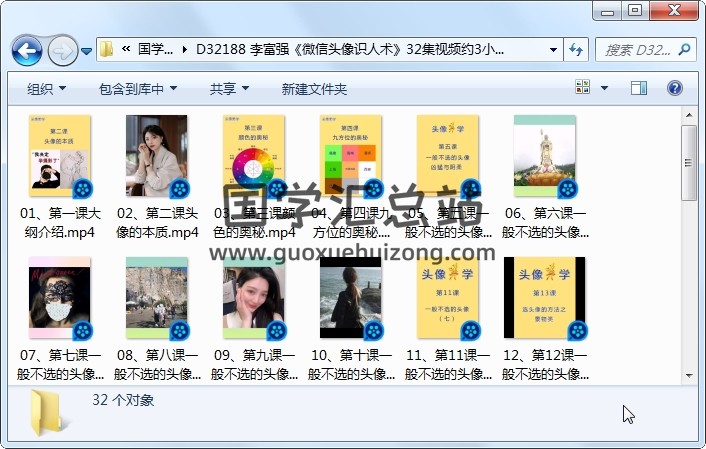Viewport: 706px width, 449px height.
Task: Select video thumbnail 03、第三课颜色的奥秘.mp4
Action: [254, 156]
